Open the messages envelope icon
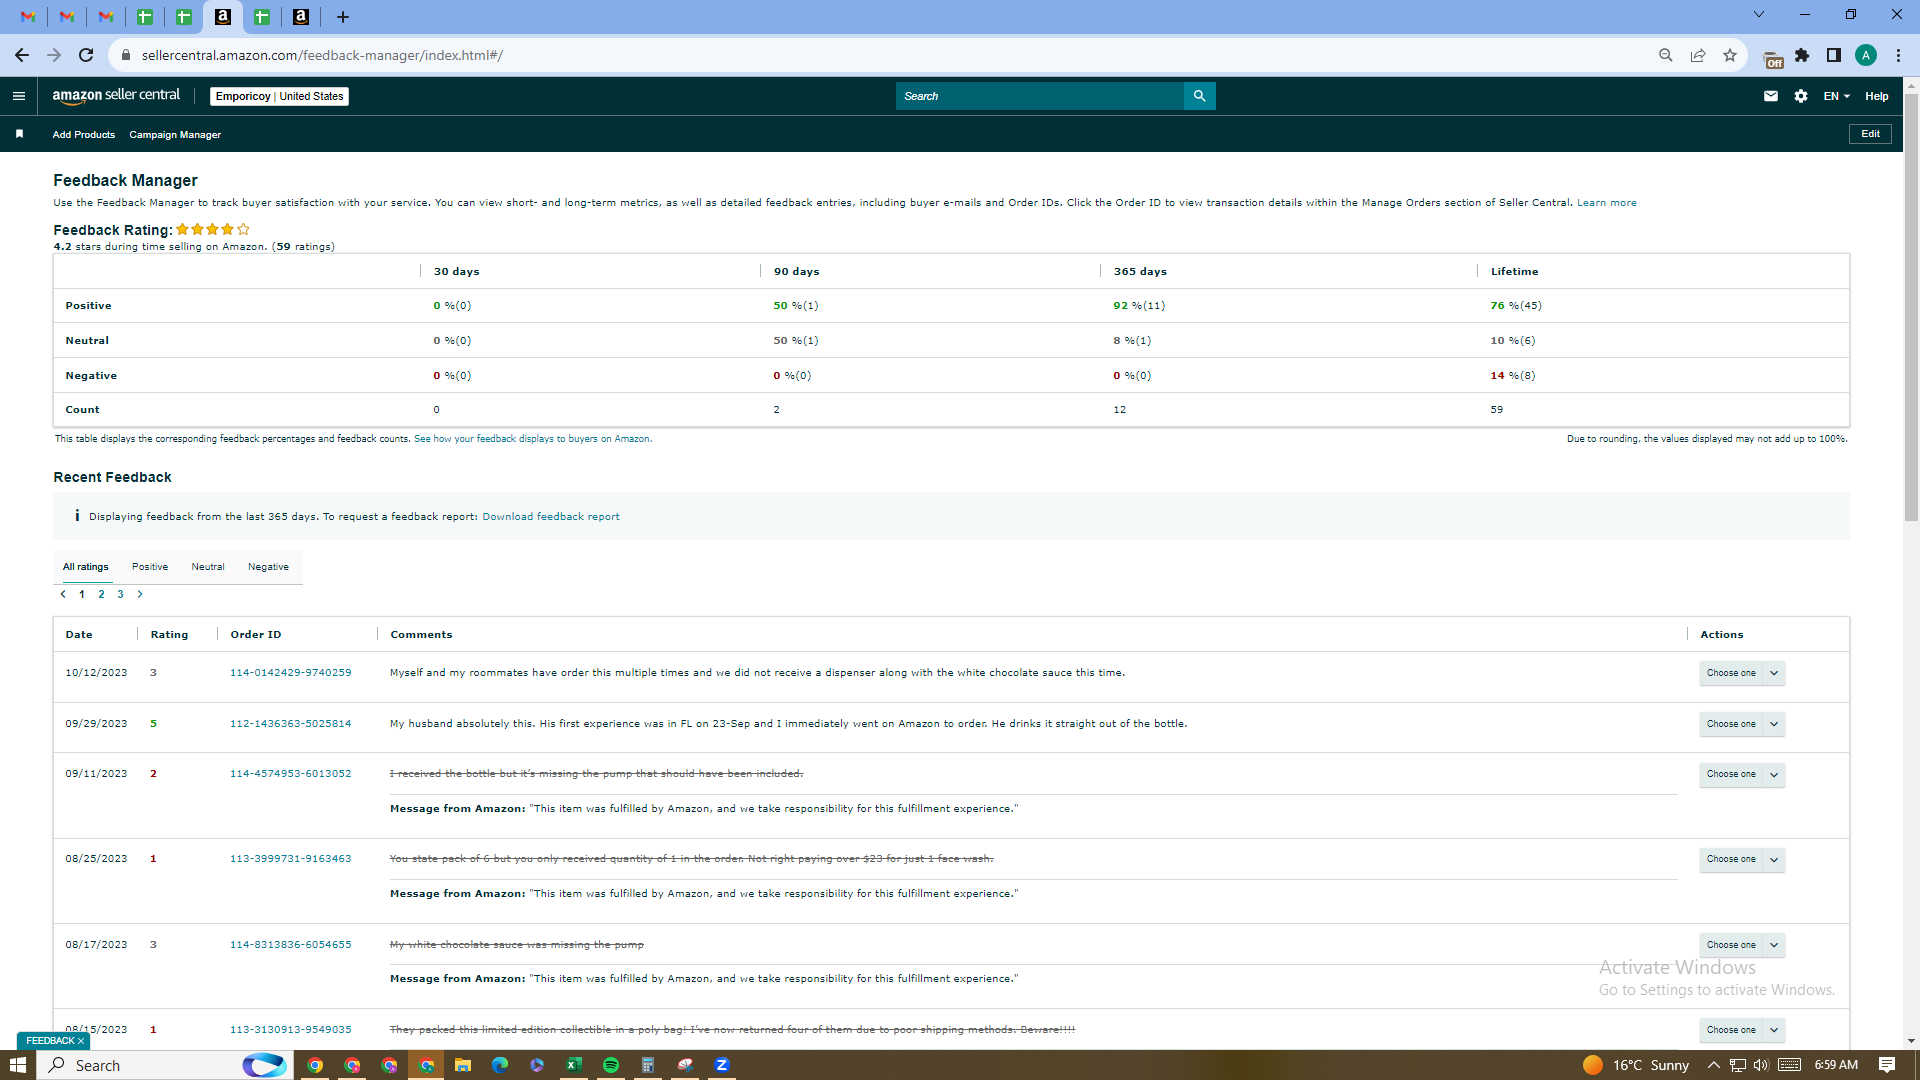Screen dimensions: 1920x1080 1771,96
